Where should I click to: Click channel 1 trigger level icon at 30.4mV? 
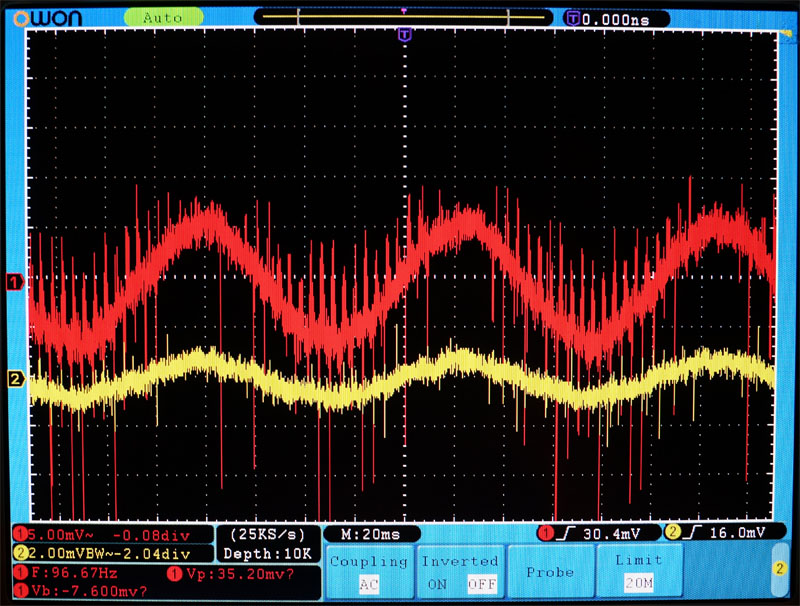pos(547,534)
